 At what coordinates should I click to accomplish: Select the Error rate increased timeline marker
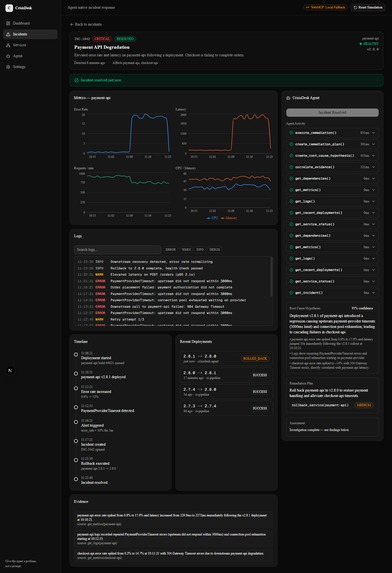click(x=76, y=388)
